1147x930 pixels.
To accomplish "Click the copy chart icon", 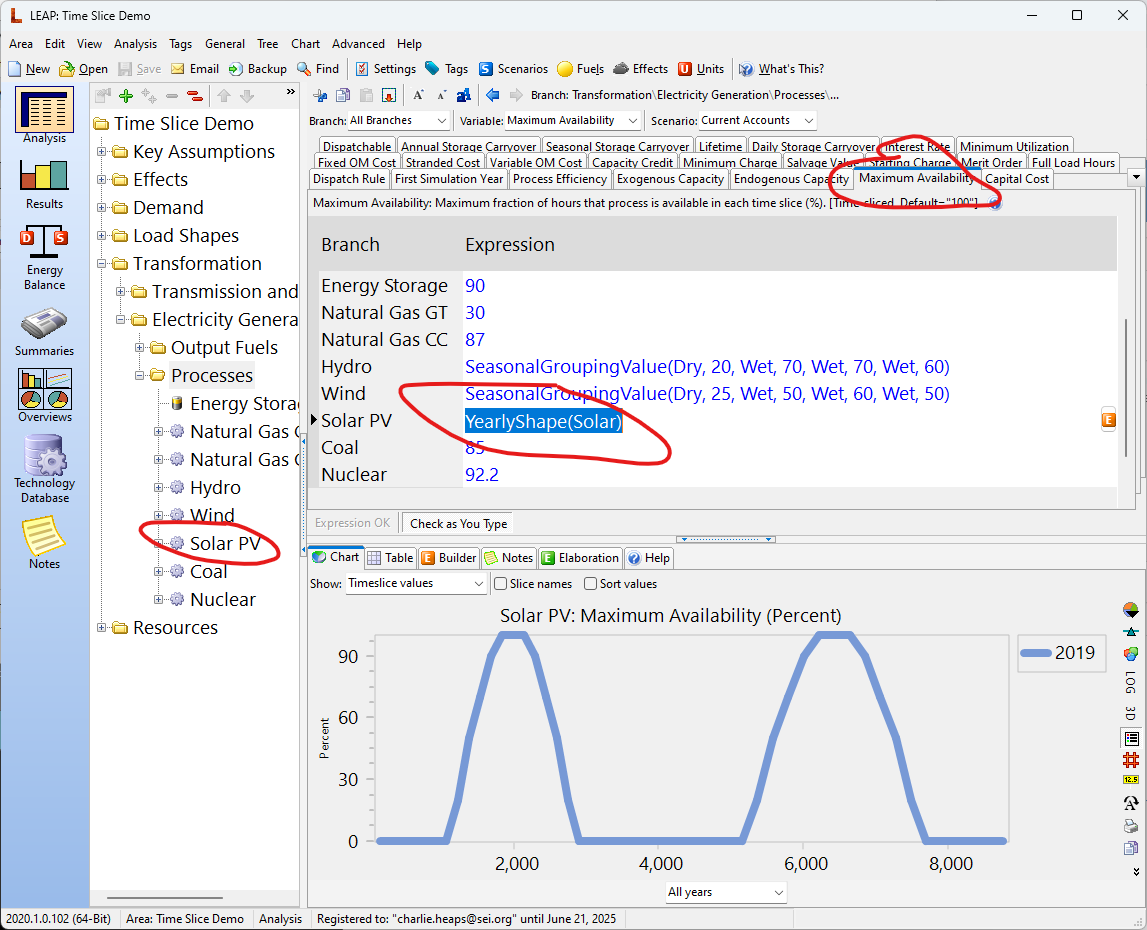I will [x=1131, y=848].
